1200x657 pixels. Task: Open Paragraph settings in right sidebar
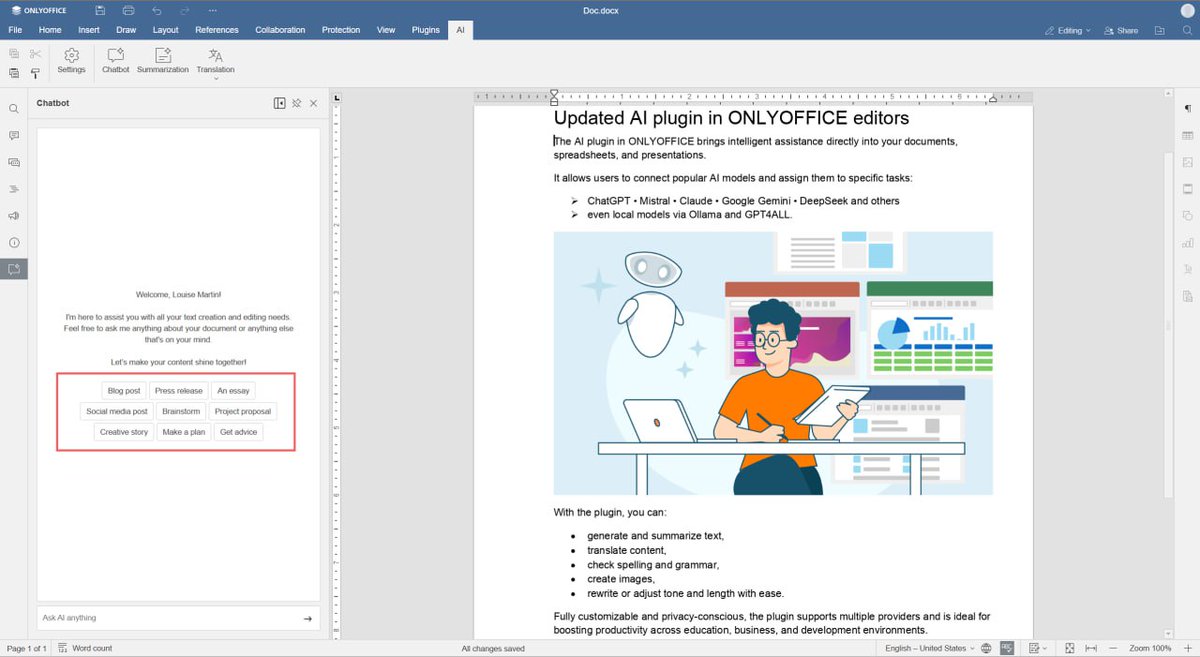[x=1187, y=108]
